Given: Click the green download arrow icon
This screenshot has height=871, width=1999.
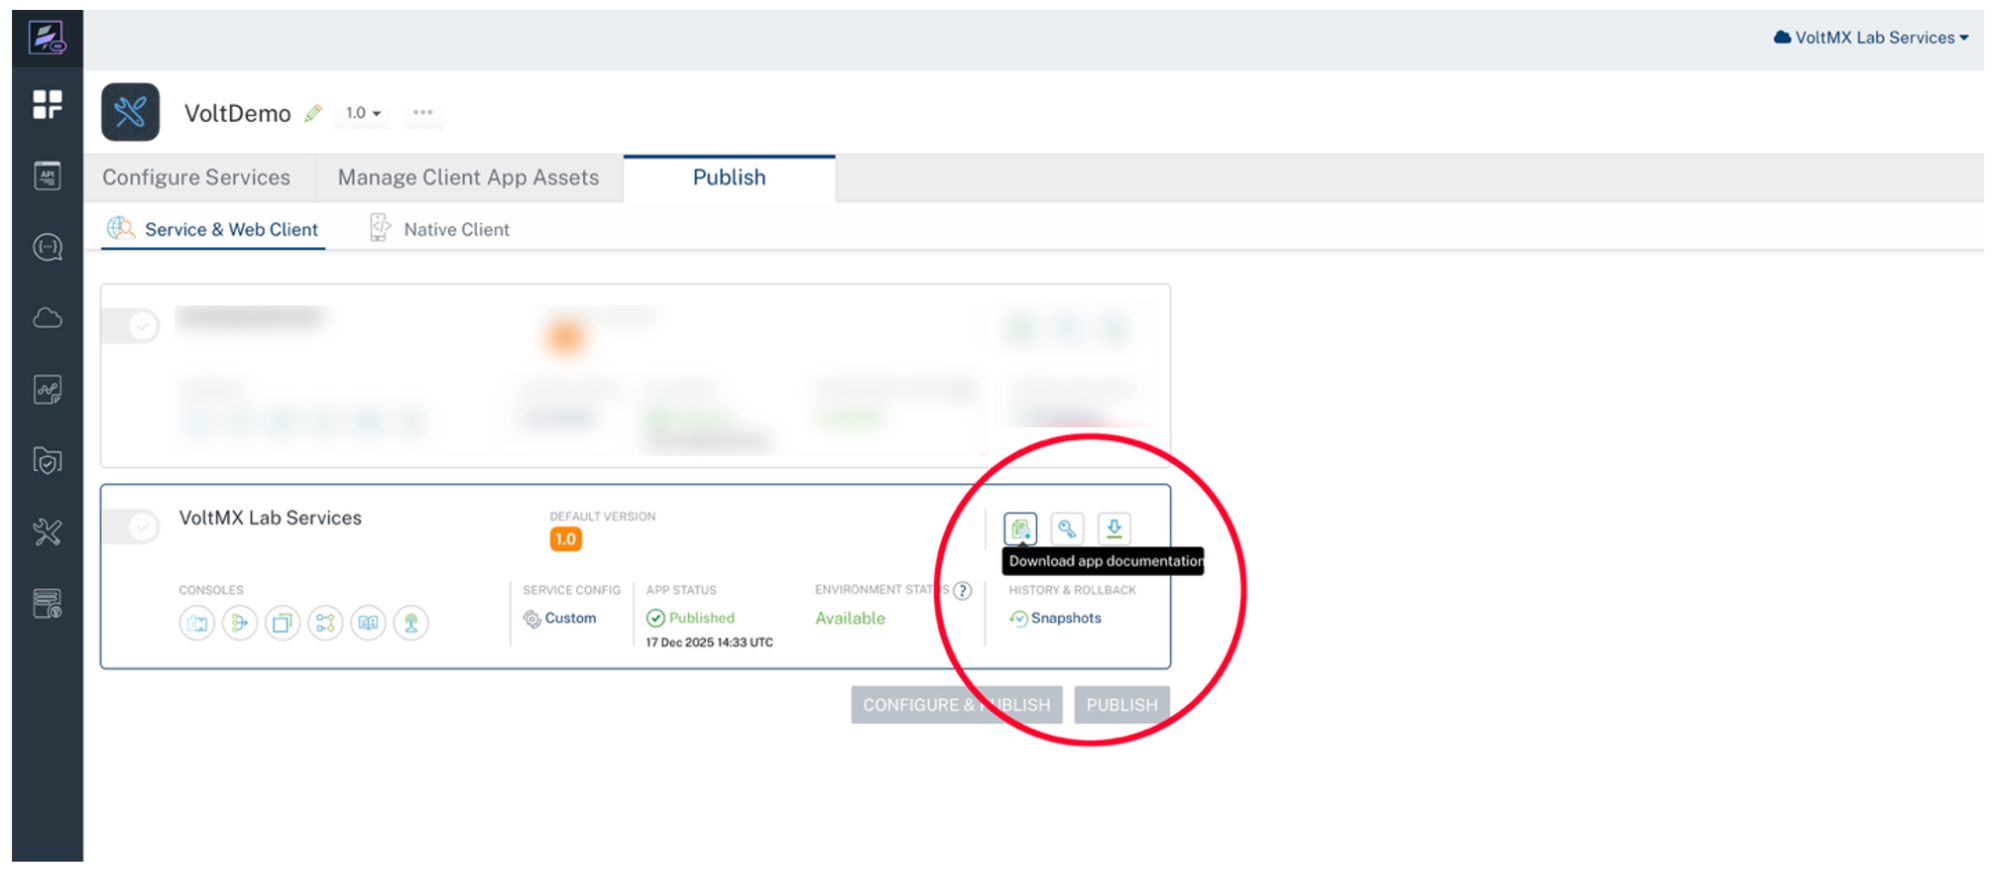Looking at the screenshot, I should click(x=1114, y=528).
